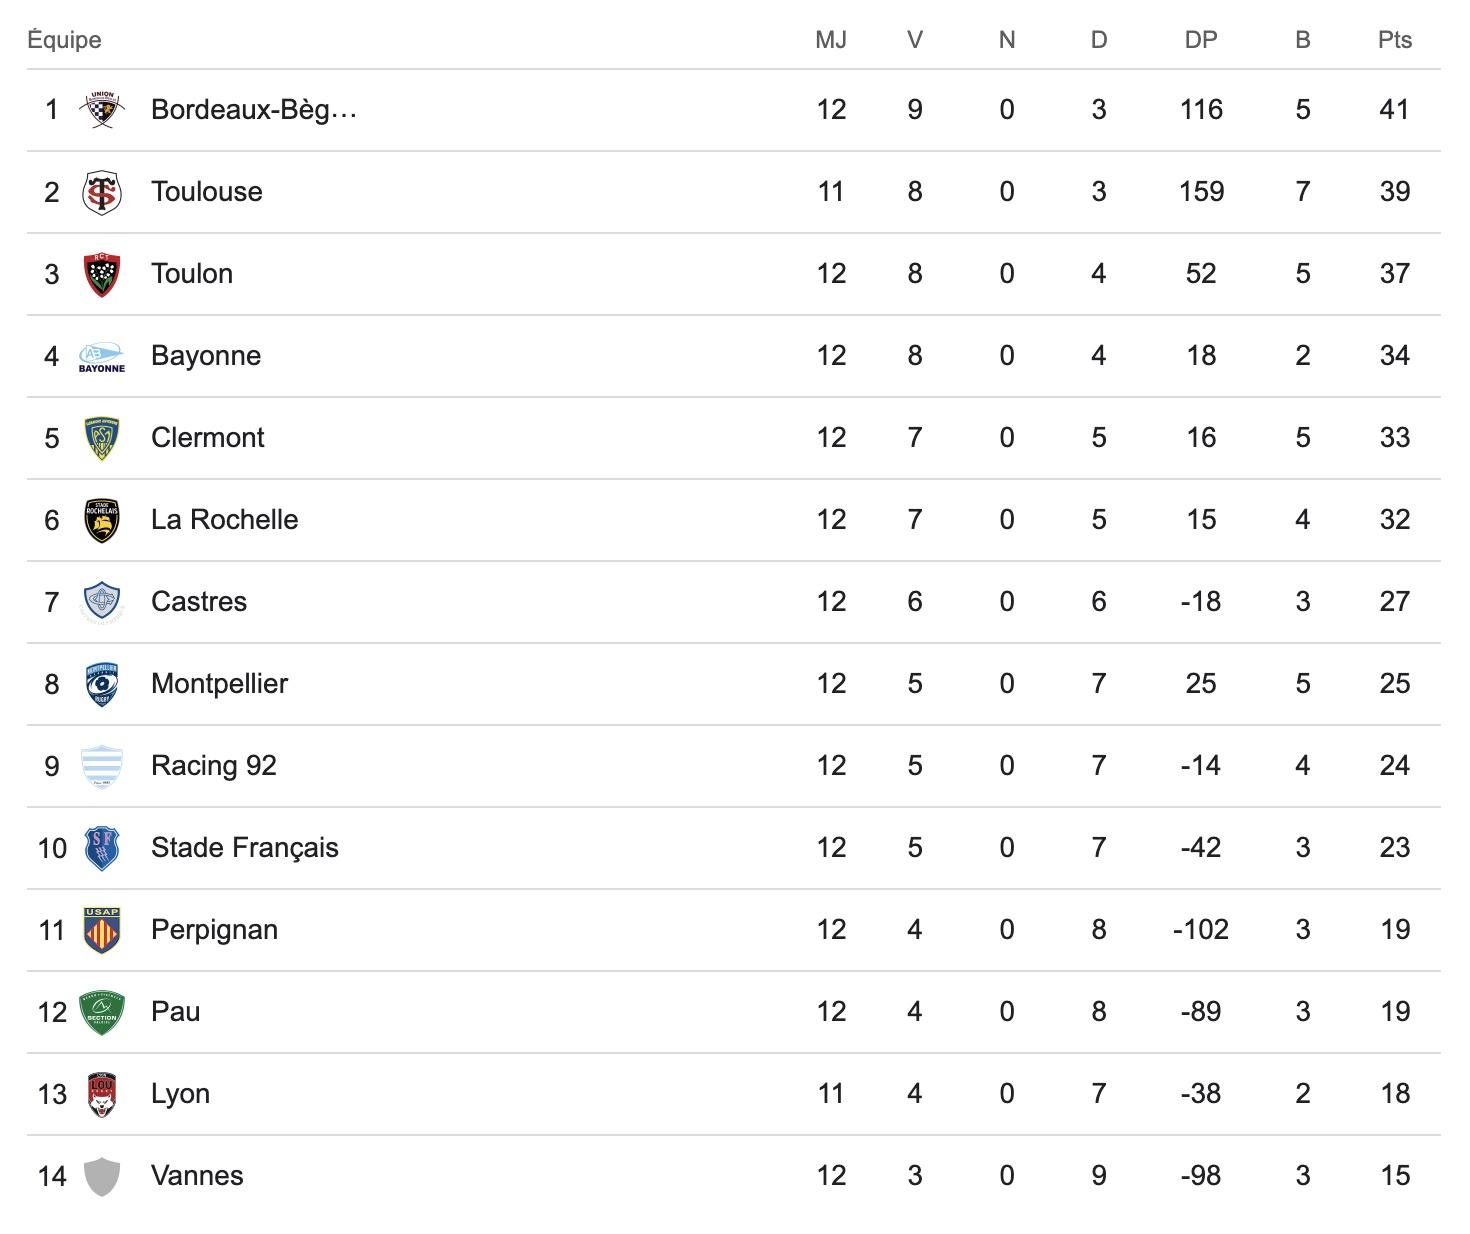Click the La Rochelle black crest
1470x1234 pixels.
click(x=102, y=520)
